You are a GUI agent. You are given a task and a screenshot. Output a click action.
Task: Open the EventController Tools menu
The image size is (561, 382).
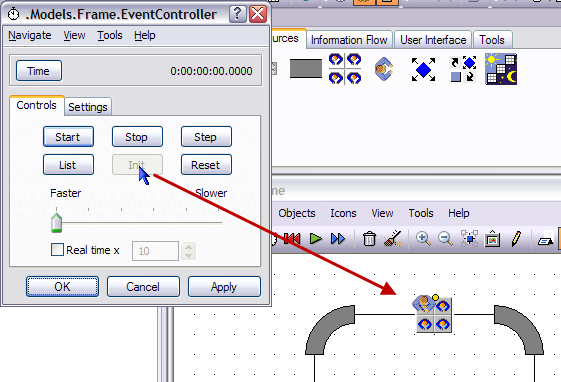[x=110, y=35]
